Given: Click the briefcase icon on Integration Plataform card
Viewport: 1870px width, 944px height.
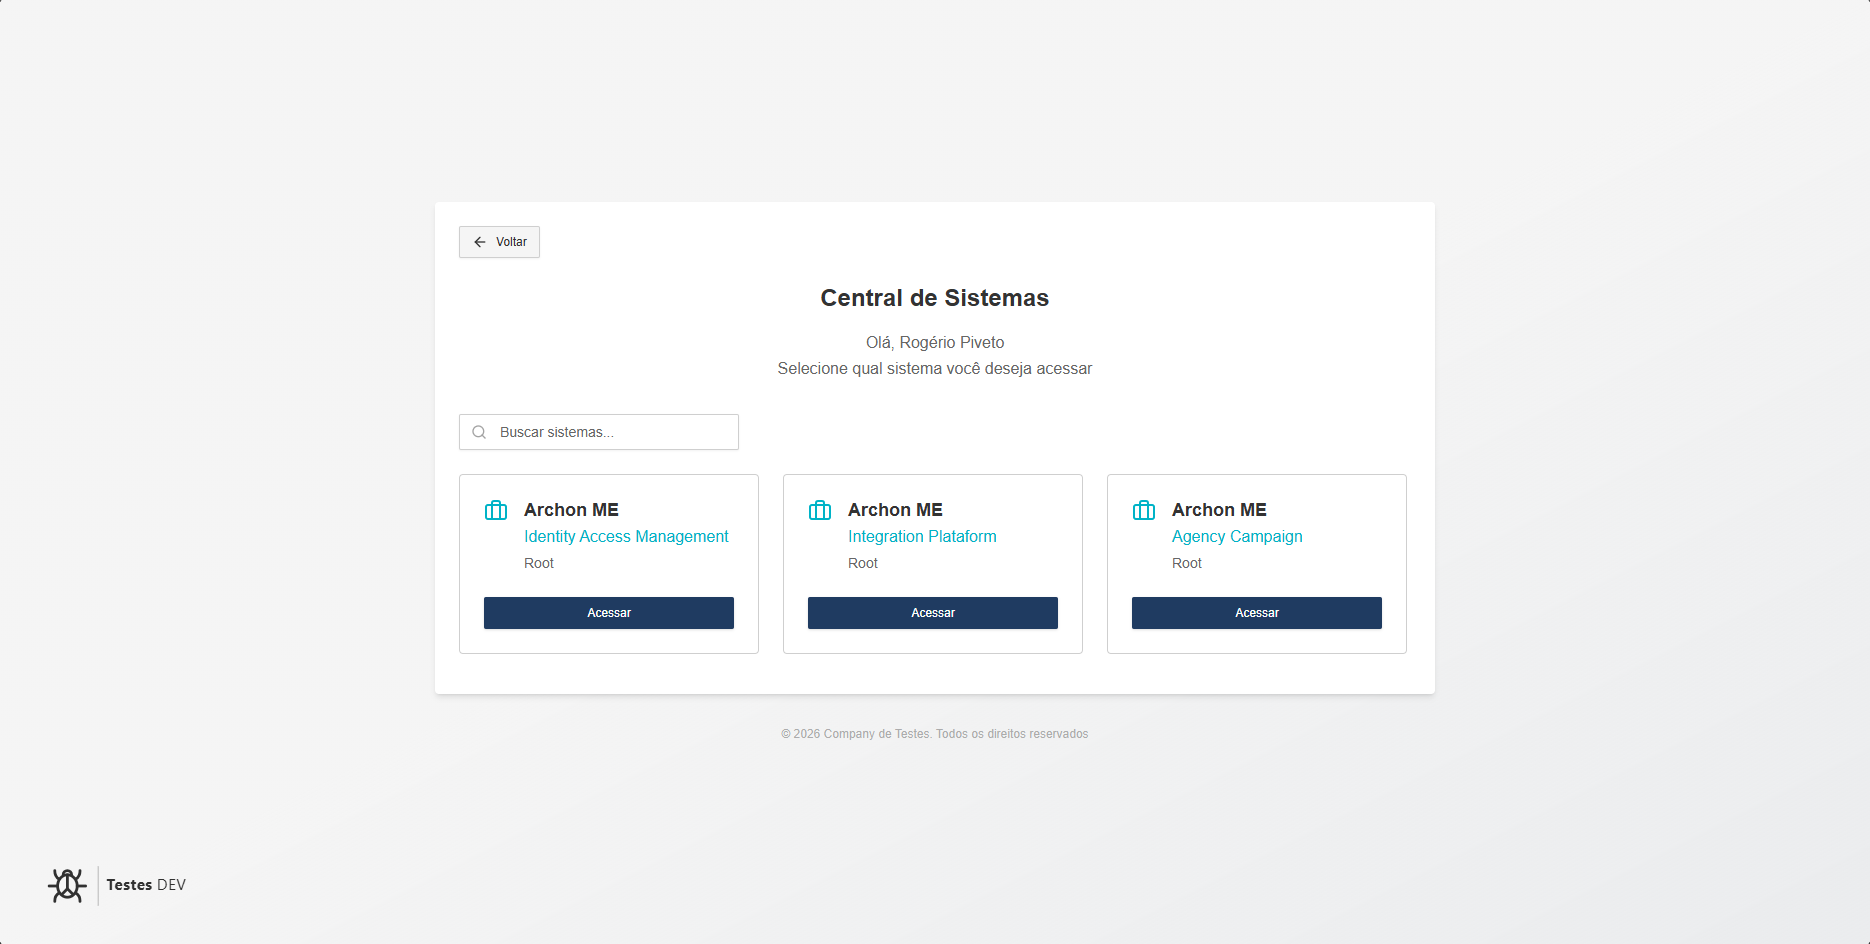Looking at the screenshot, I should pos(820,511).
